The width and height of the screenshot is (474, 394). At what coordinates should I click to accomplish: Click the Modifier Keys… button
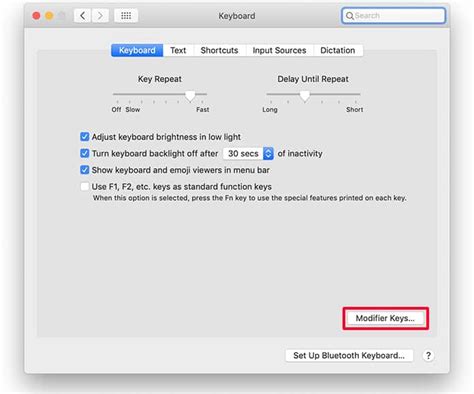(x=385, y=318)
